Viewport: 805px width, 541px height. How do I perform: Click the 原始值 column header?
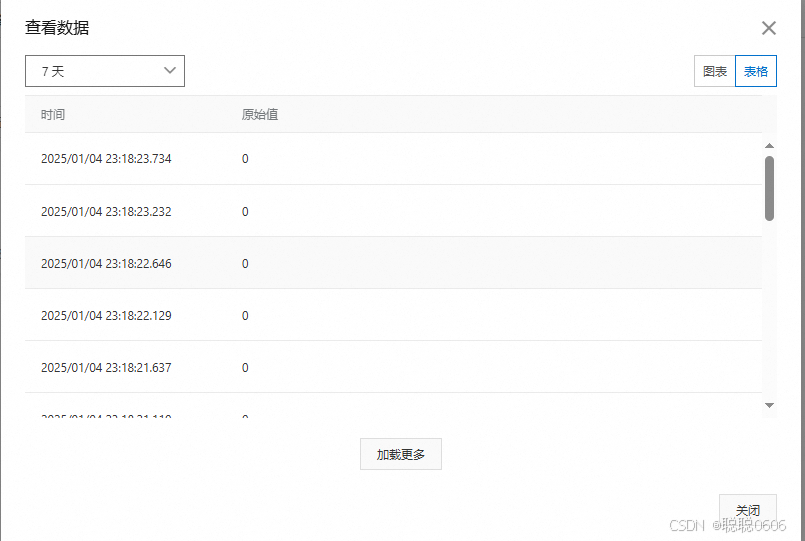[260, 114]
